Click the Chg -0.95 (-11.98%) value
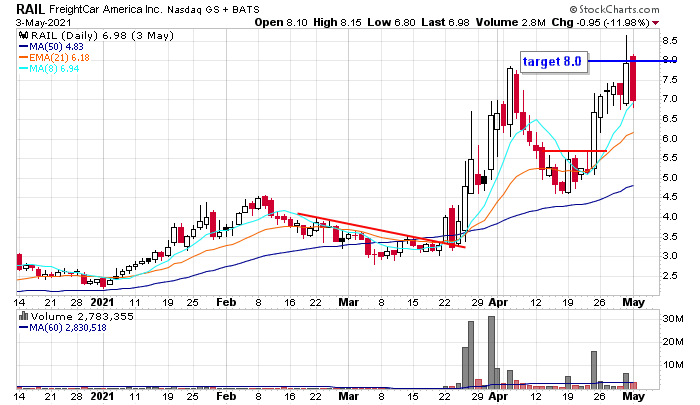700x405 pixels. pos(600,22)
